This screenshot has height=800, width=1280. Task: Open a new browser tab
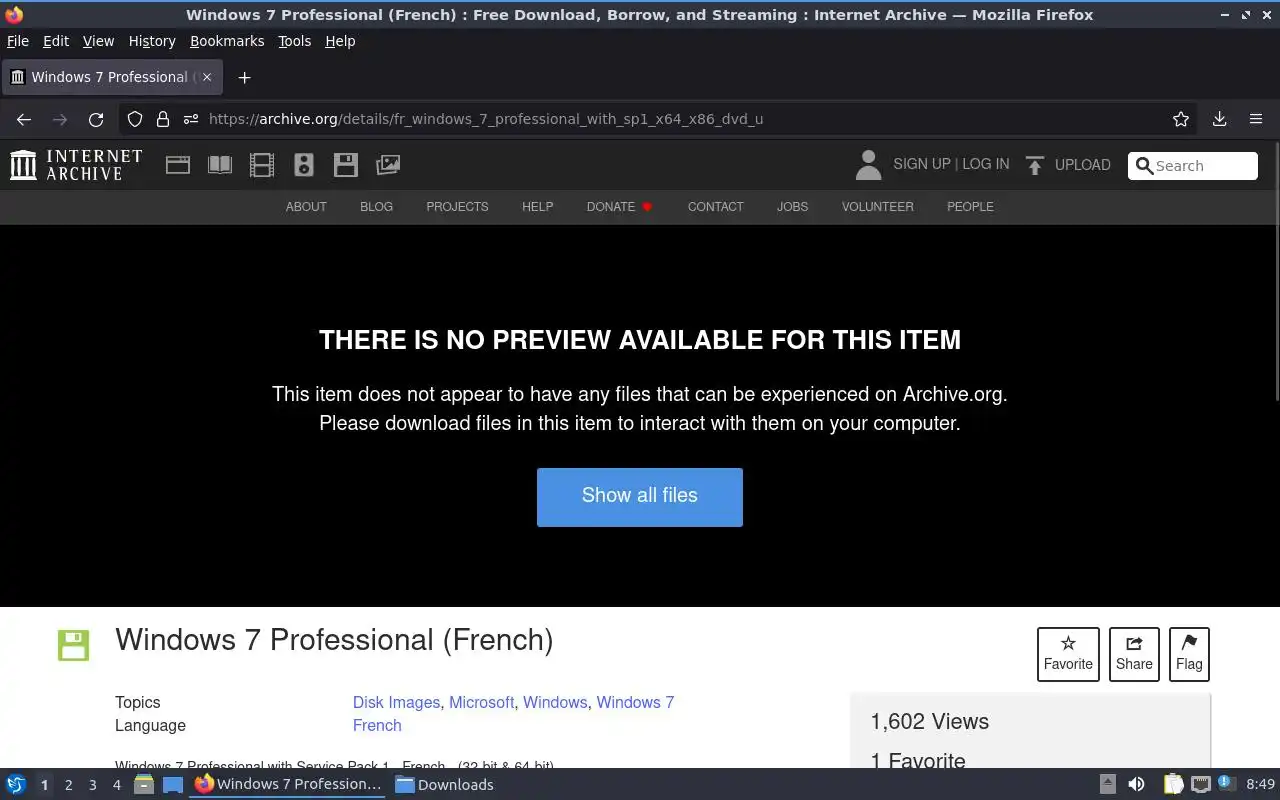pyautogui.click(x=244, y=77)
